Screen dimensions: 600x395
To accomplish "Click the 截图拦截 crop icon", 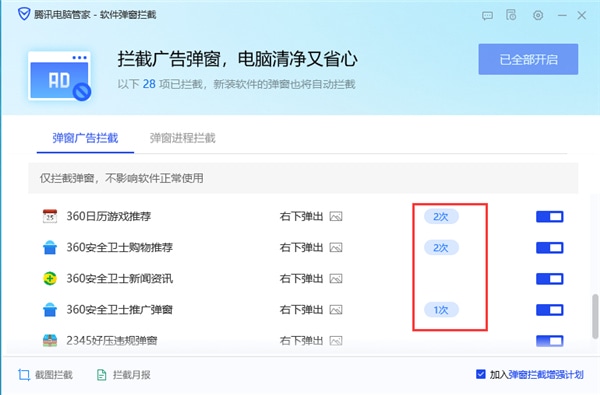I will coord(24,375).
